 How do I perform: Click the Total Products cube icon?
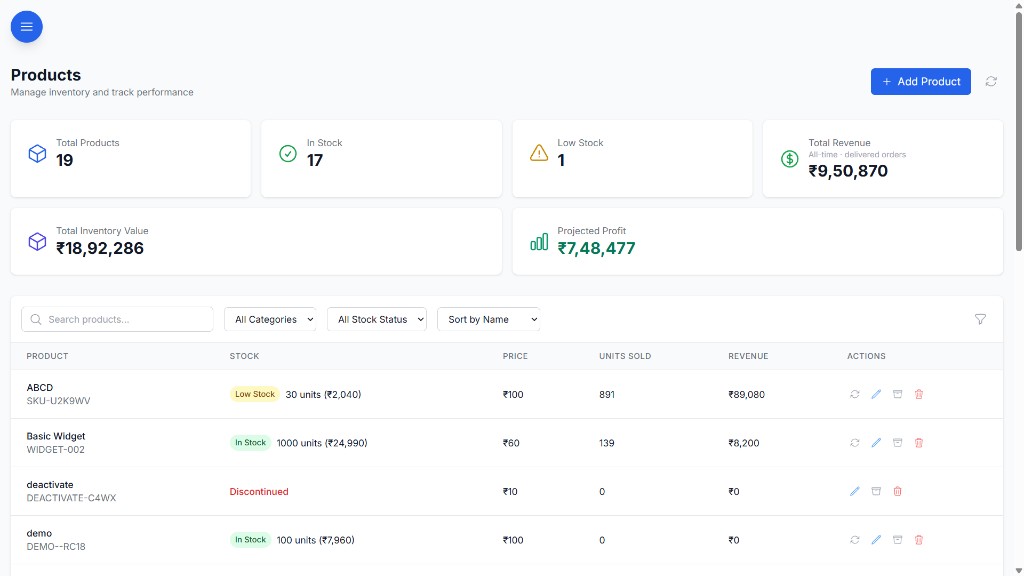[37, 153]
